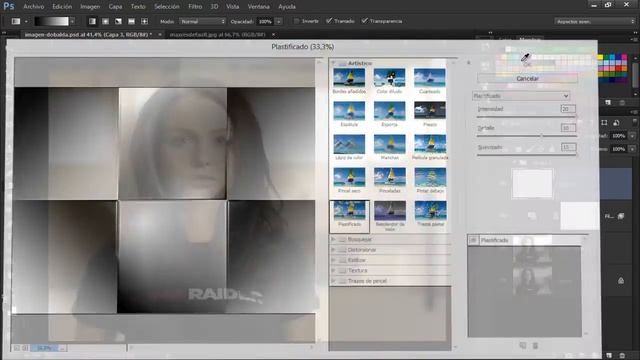Choose the Pinceladas filter thumbnail
Screen dimensions: 640x360
[389, 177]
